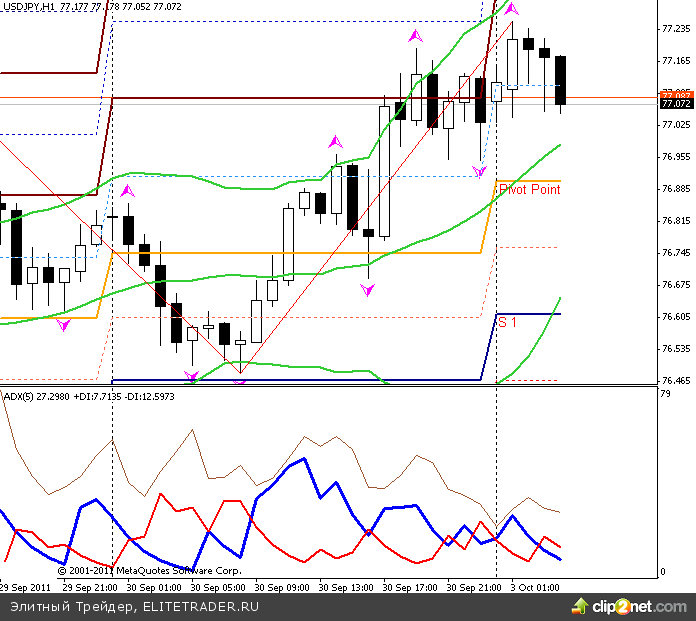This screenshot has height=621, width=696.
Task: Click the 76.605 price scale label
Action: (x=676, y=317)
